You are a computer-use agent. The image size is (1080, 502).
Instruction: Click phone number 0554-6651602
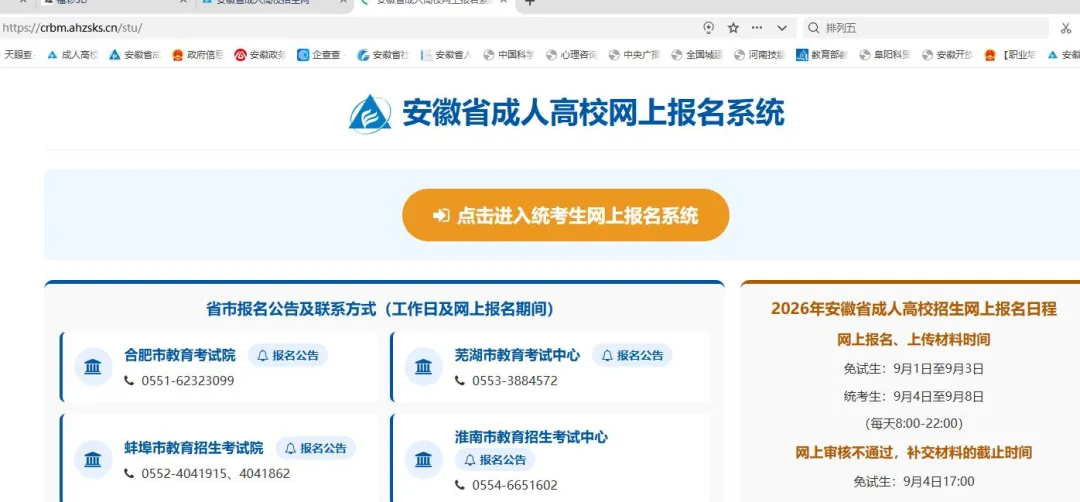(515, 485)
